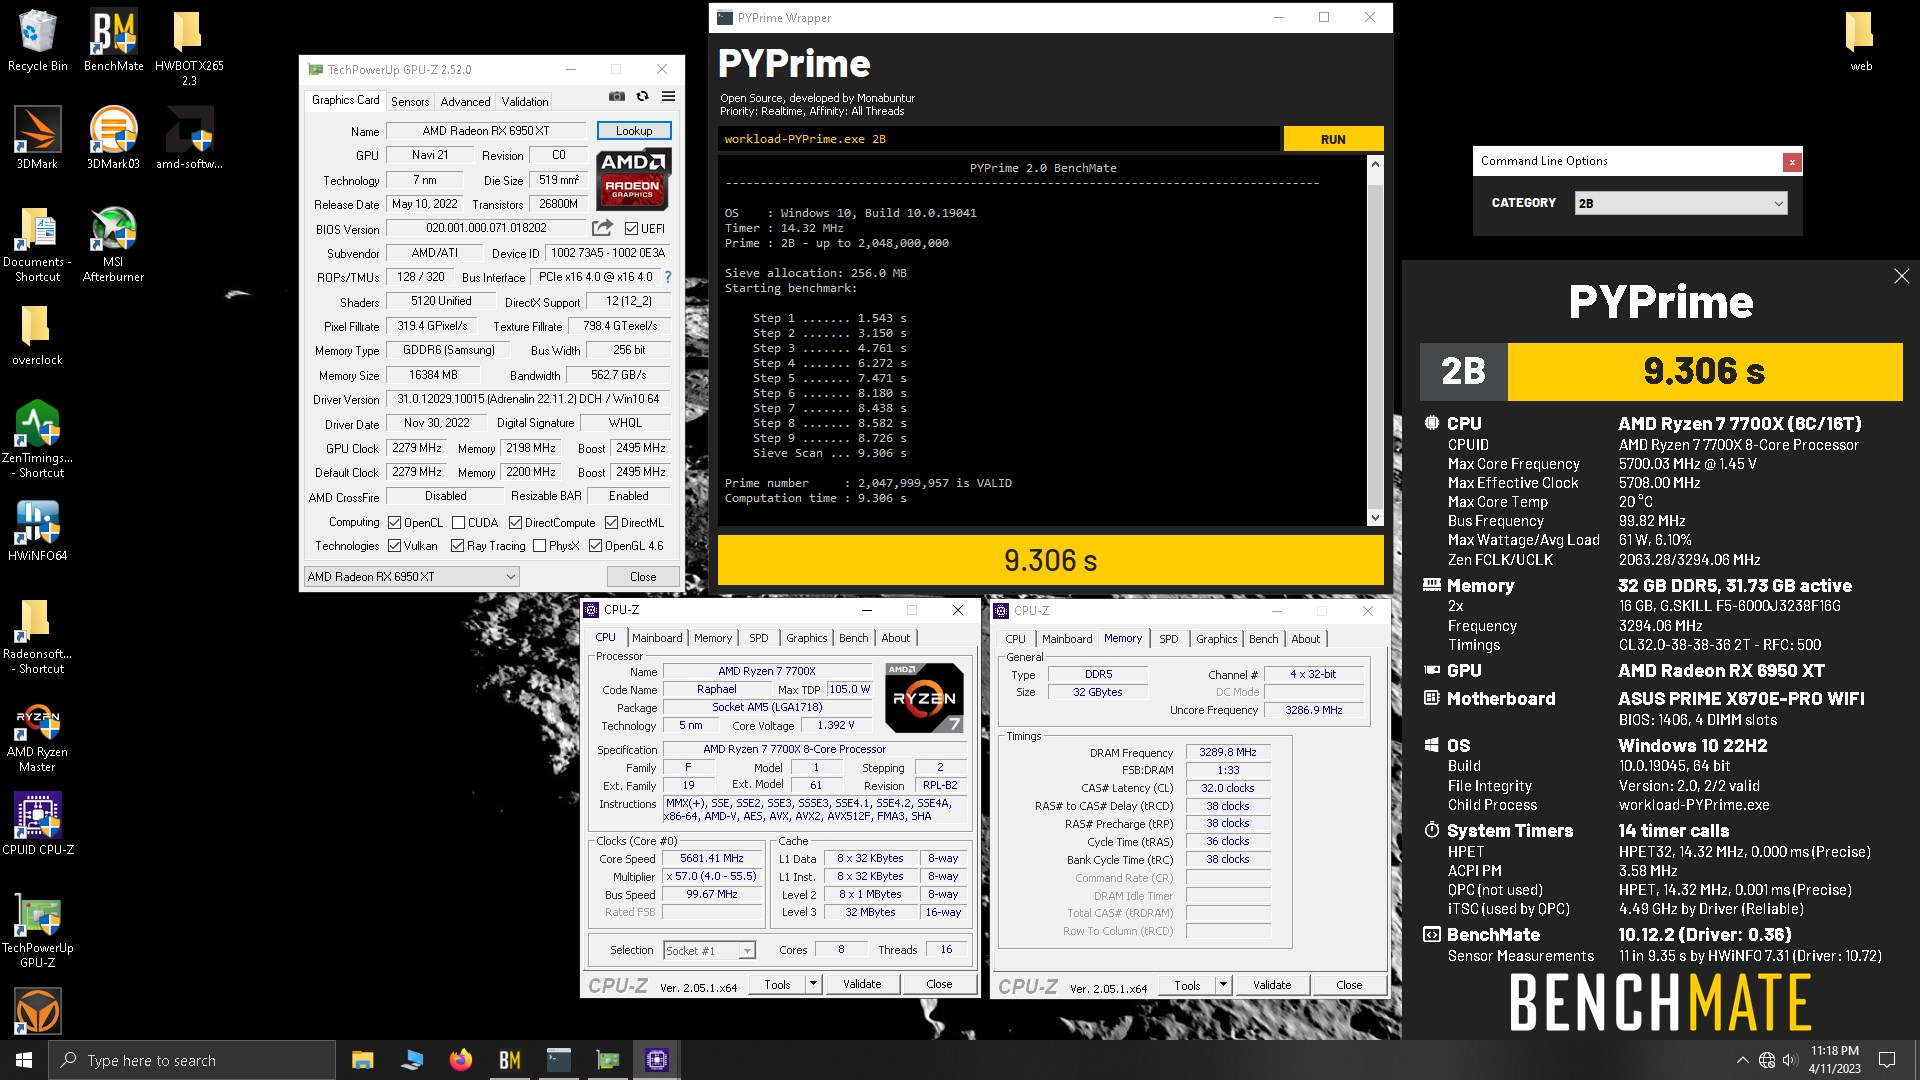Open TechPowerUp GPU-Z desktop icon
The height and width of the screenshot is (1080, 1920).
click(37, 929)
